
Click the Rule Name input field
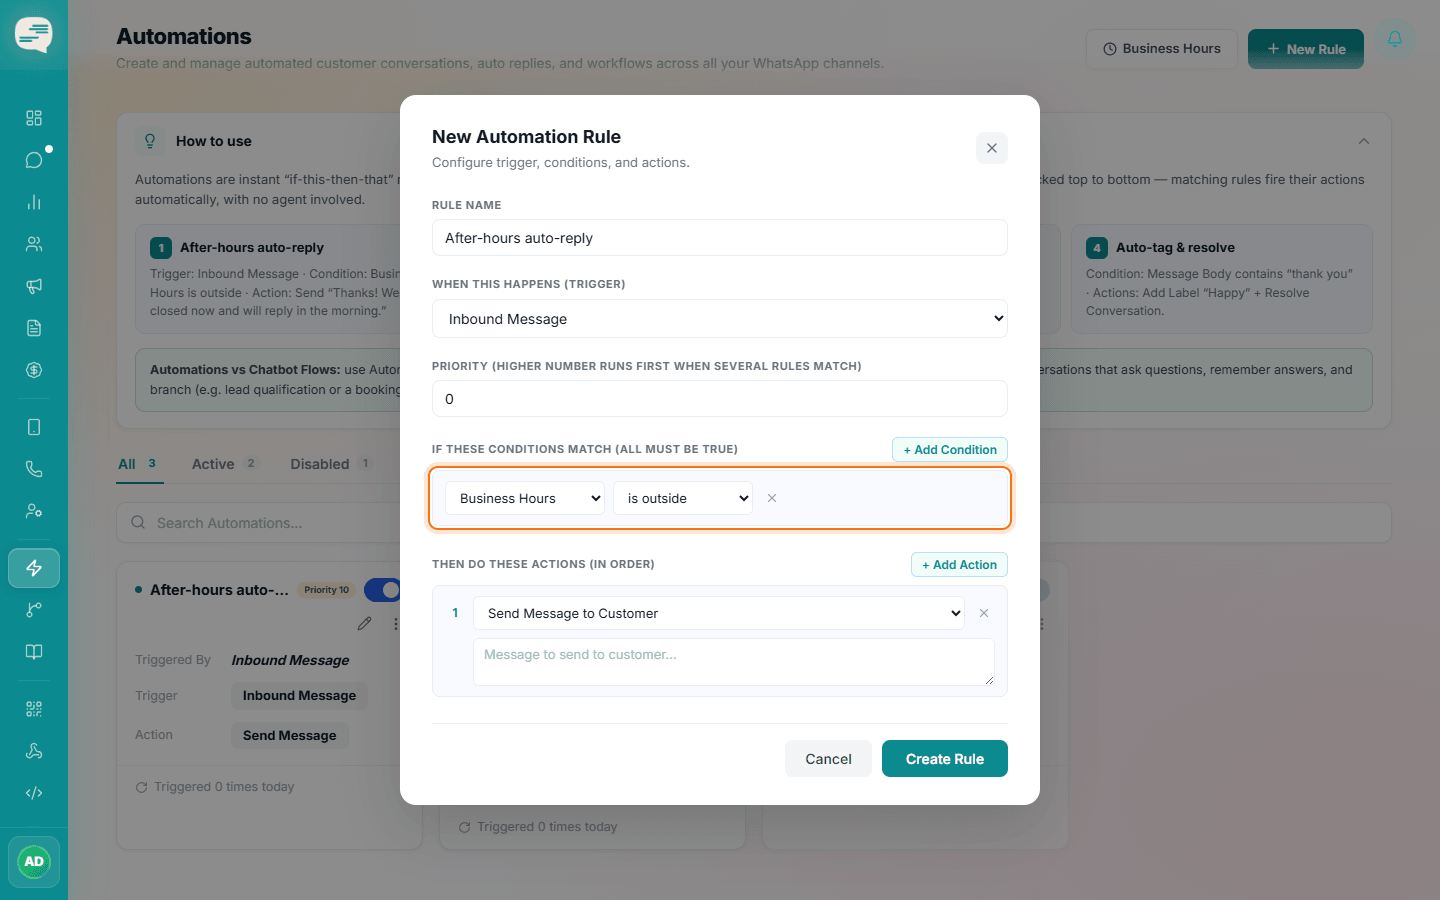point(720,238)
